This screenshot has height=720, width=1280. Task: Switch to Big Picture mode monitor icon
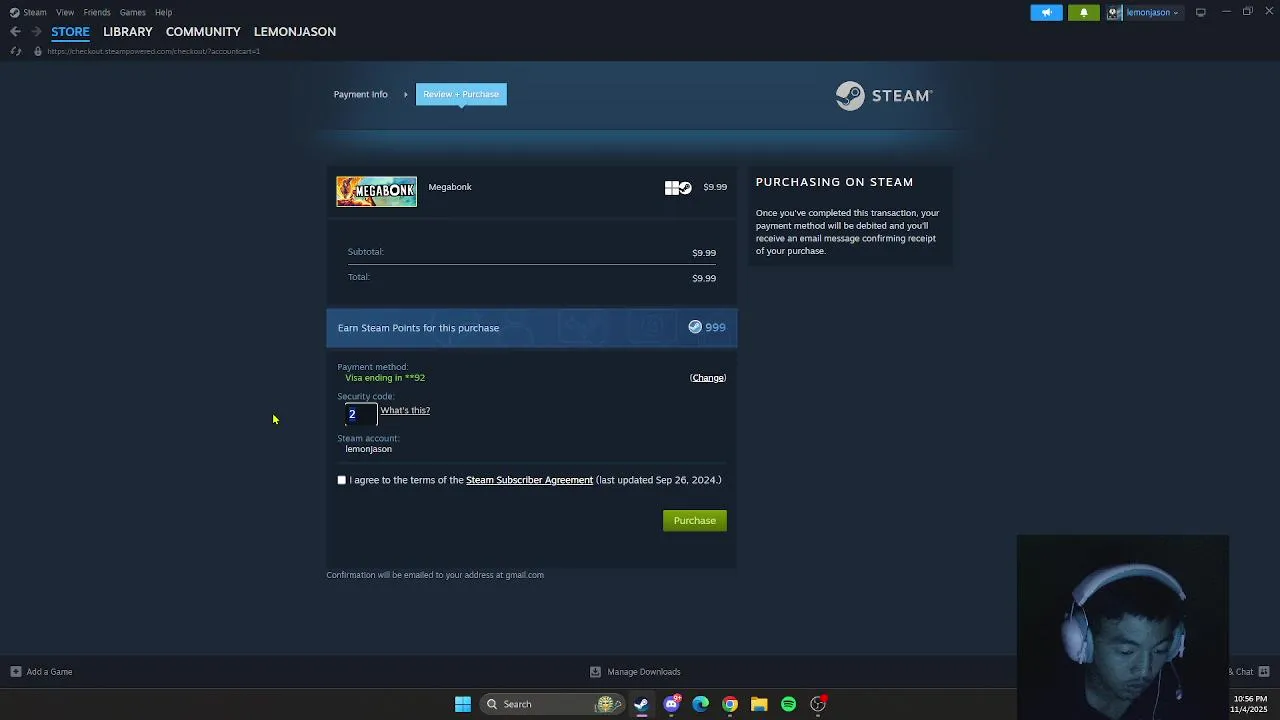coord(1201,12)
